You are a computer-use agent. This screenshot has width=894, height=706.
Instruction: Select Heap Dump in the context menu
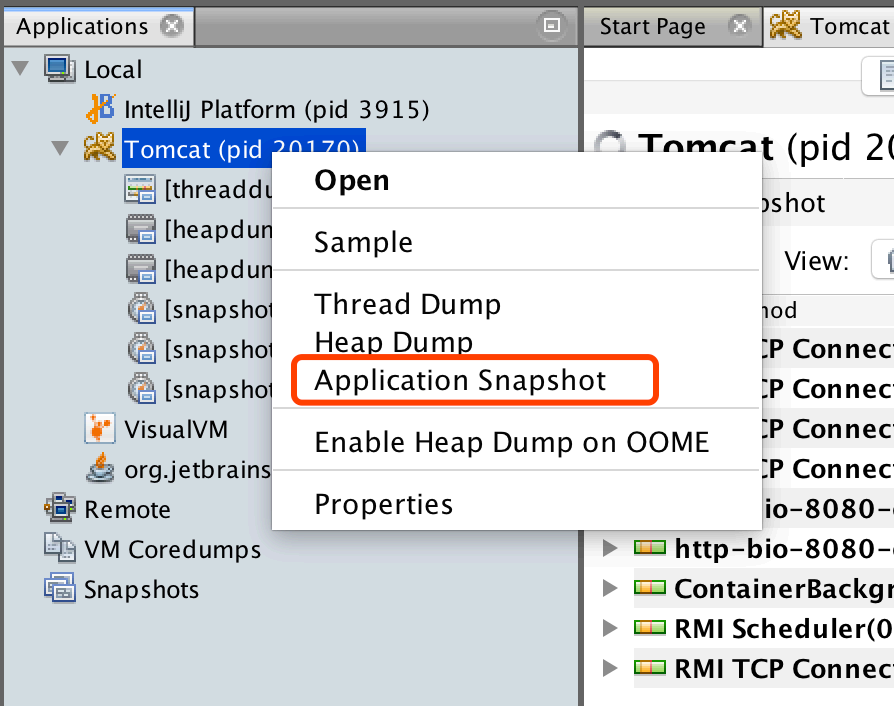click(517, 342)
